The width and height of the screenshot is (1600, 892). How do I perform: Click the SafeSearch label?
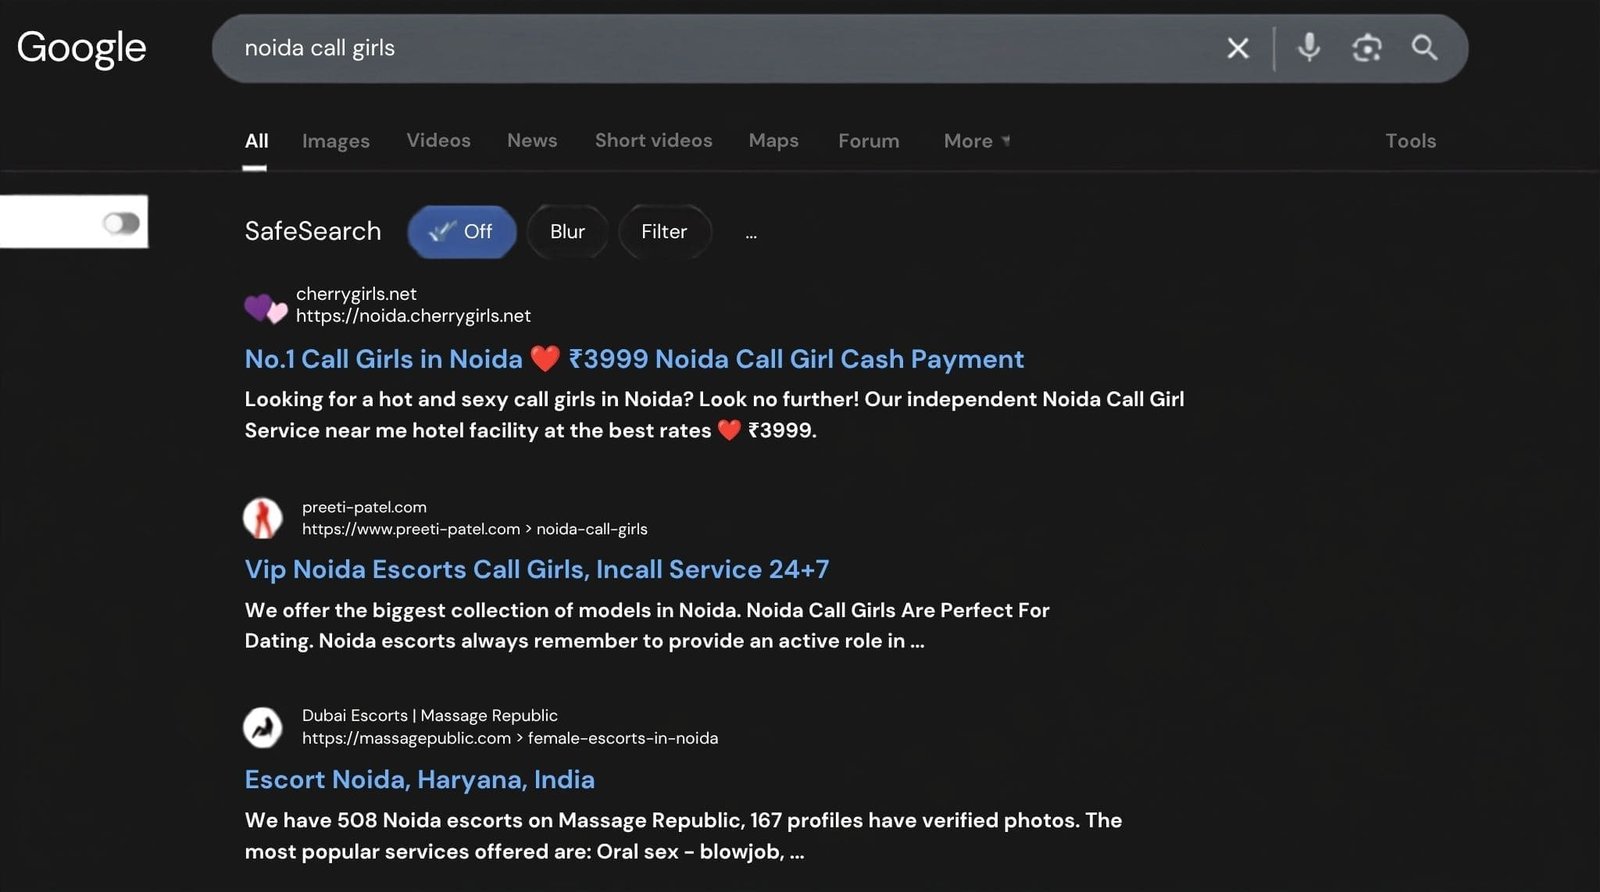(x=313, y=232)
